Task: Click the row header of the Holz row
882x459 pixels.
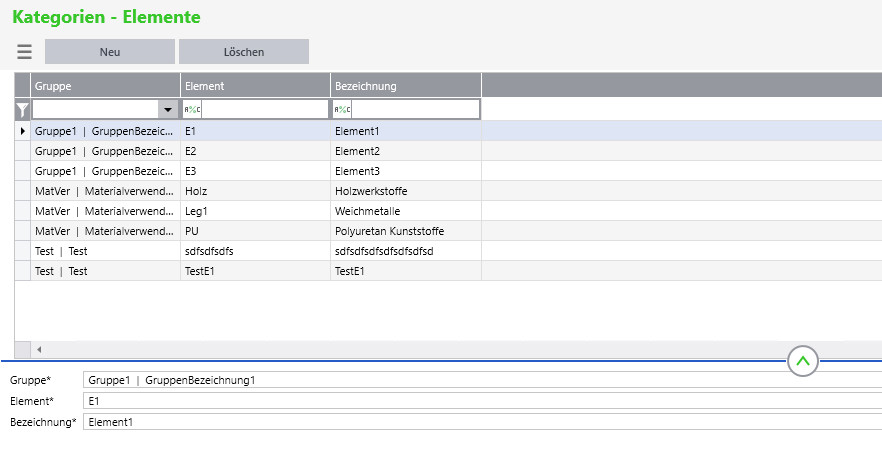Action: coord(22,191)
